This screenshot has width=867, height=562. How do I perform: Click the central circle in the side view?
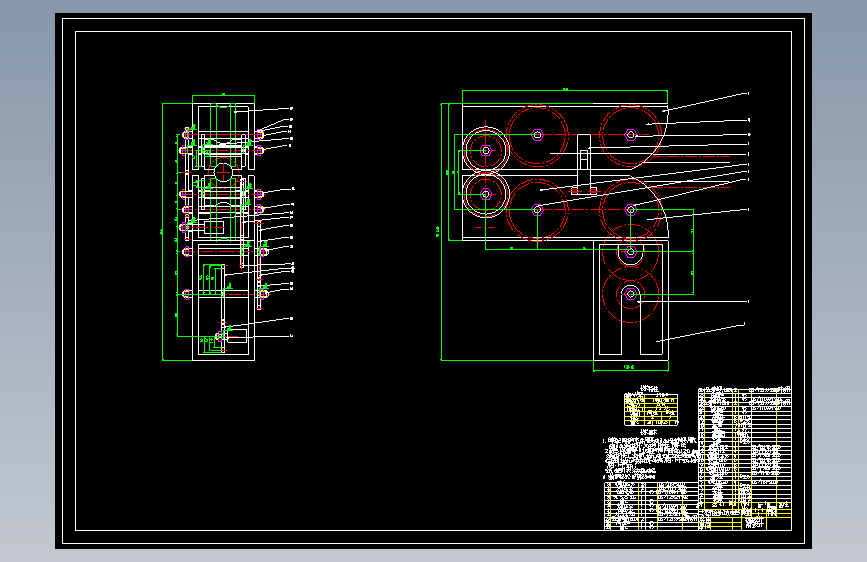[x=223, y=173]
